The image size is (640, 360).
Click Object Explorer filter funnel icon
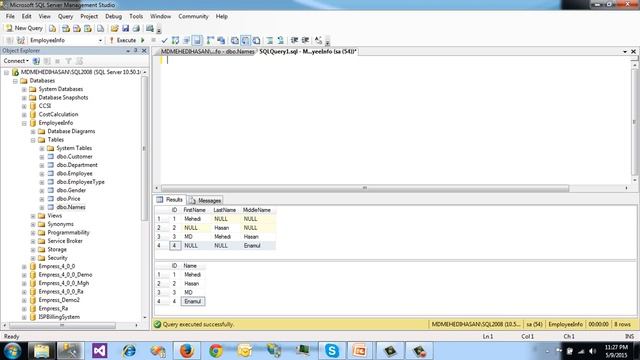click(x=68, y=61)
